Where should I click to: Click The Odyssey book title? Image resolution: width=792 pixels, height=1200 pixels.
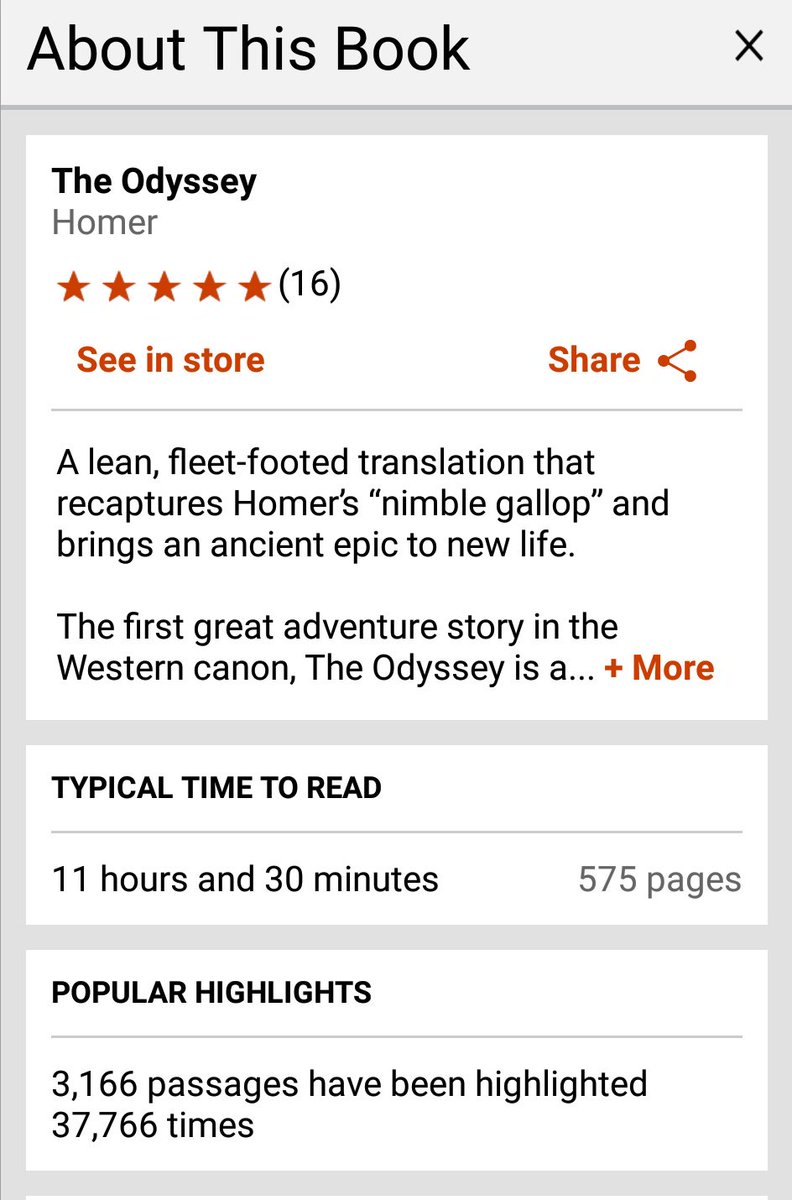(154, 181)
